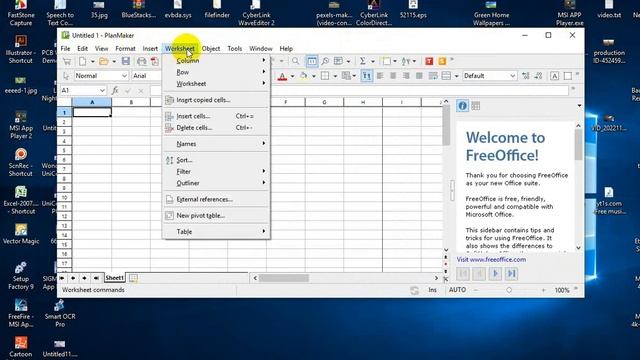Align cell text to the left
Viewport: 640px width, 360px height.
point(380,76)
